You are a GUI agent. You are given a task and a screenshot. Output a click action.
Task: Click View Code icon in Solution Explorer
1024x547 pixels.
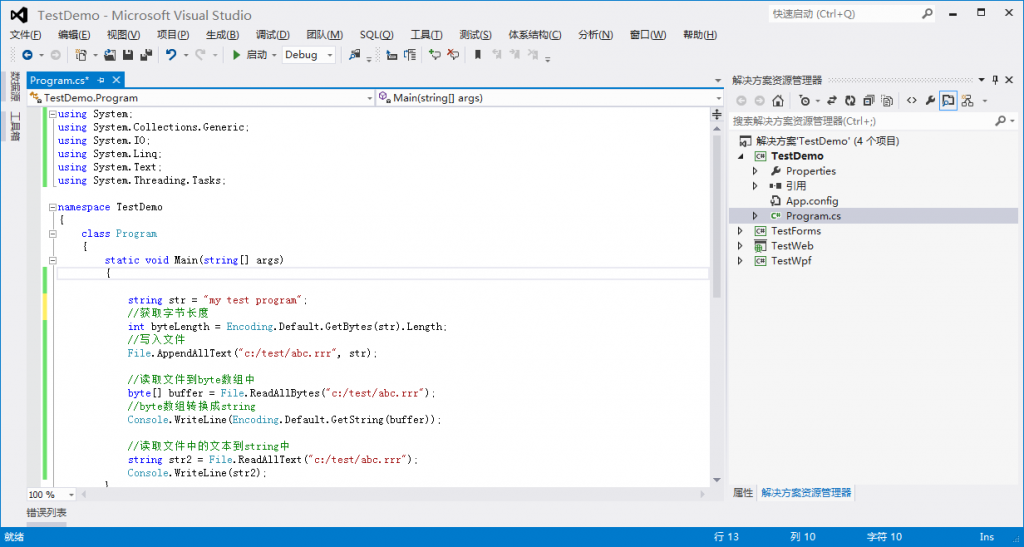(911, 101)
